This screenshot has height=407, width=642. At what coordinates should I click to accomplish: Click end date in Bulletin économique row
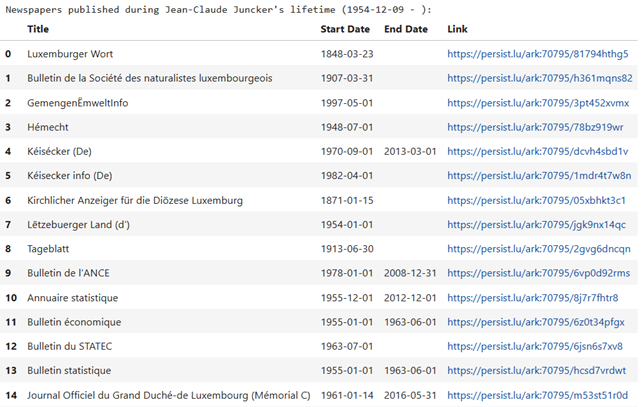coord(410,322)
